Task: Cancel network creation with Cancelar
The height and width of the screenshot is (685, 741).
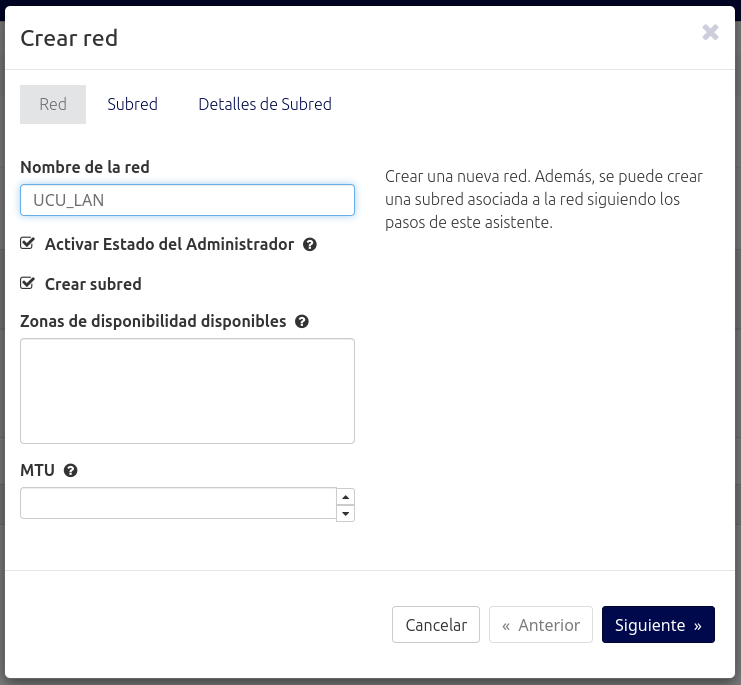Action: (x=436, y=625)
